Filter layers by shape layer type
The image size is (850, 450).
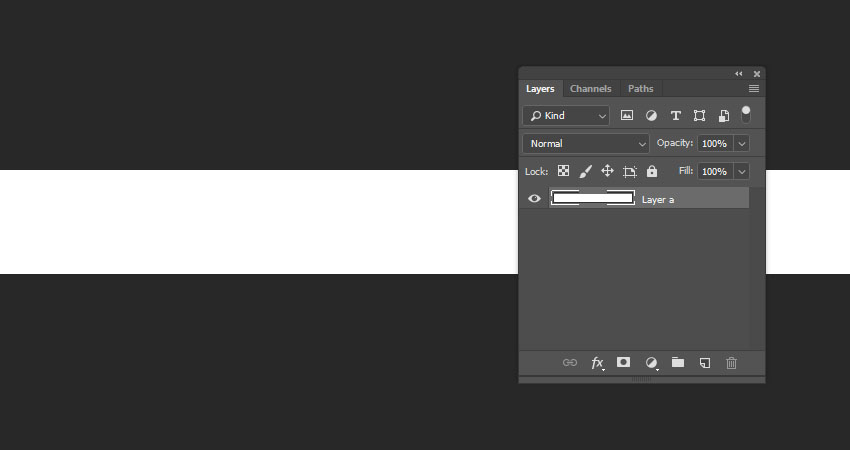pos(699,116)
